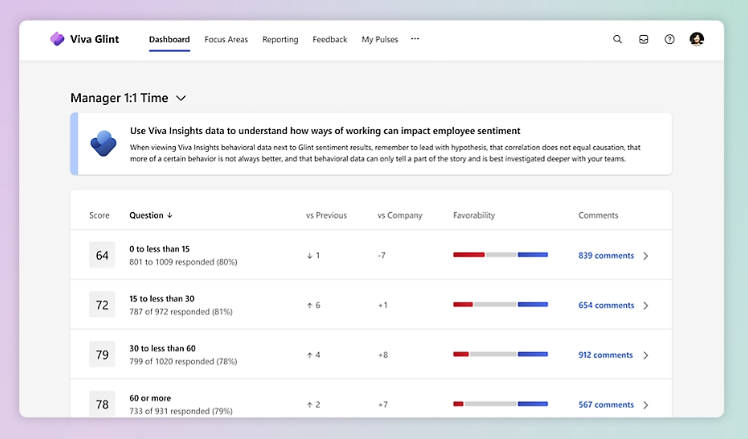Switch to the Focus Areas tab

pyautogui.click(x=226, y=39)
